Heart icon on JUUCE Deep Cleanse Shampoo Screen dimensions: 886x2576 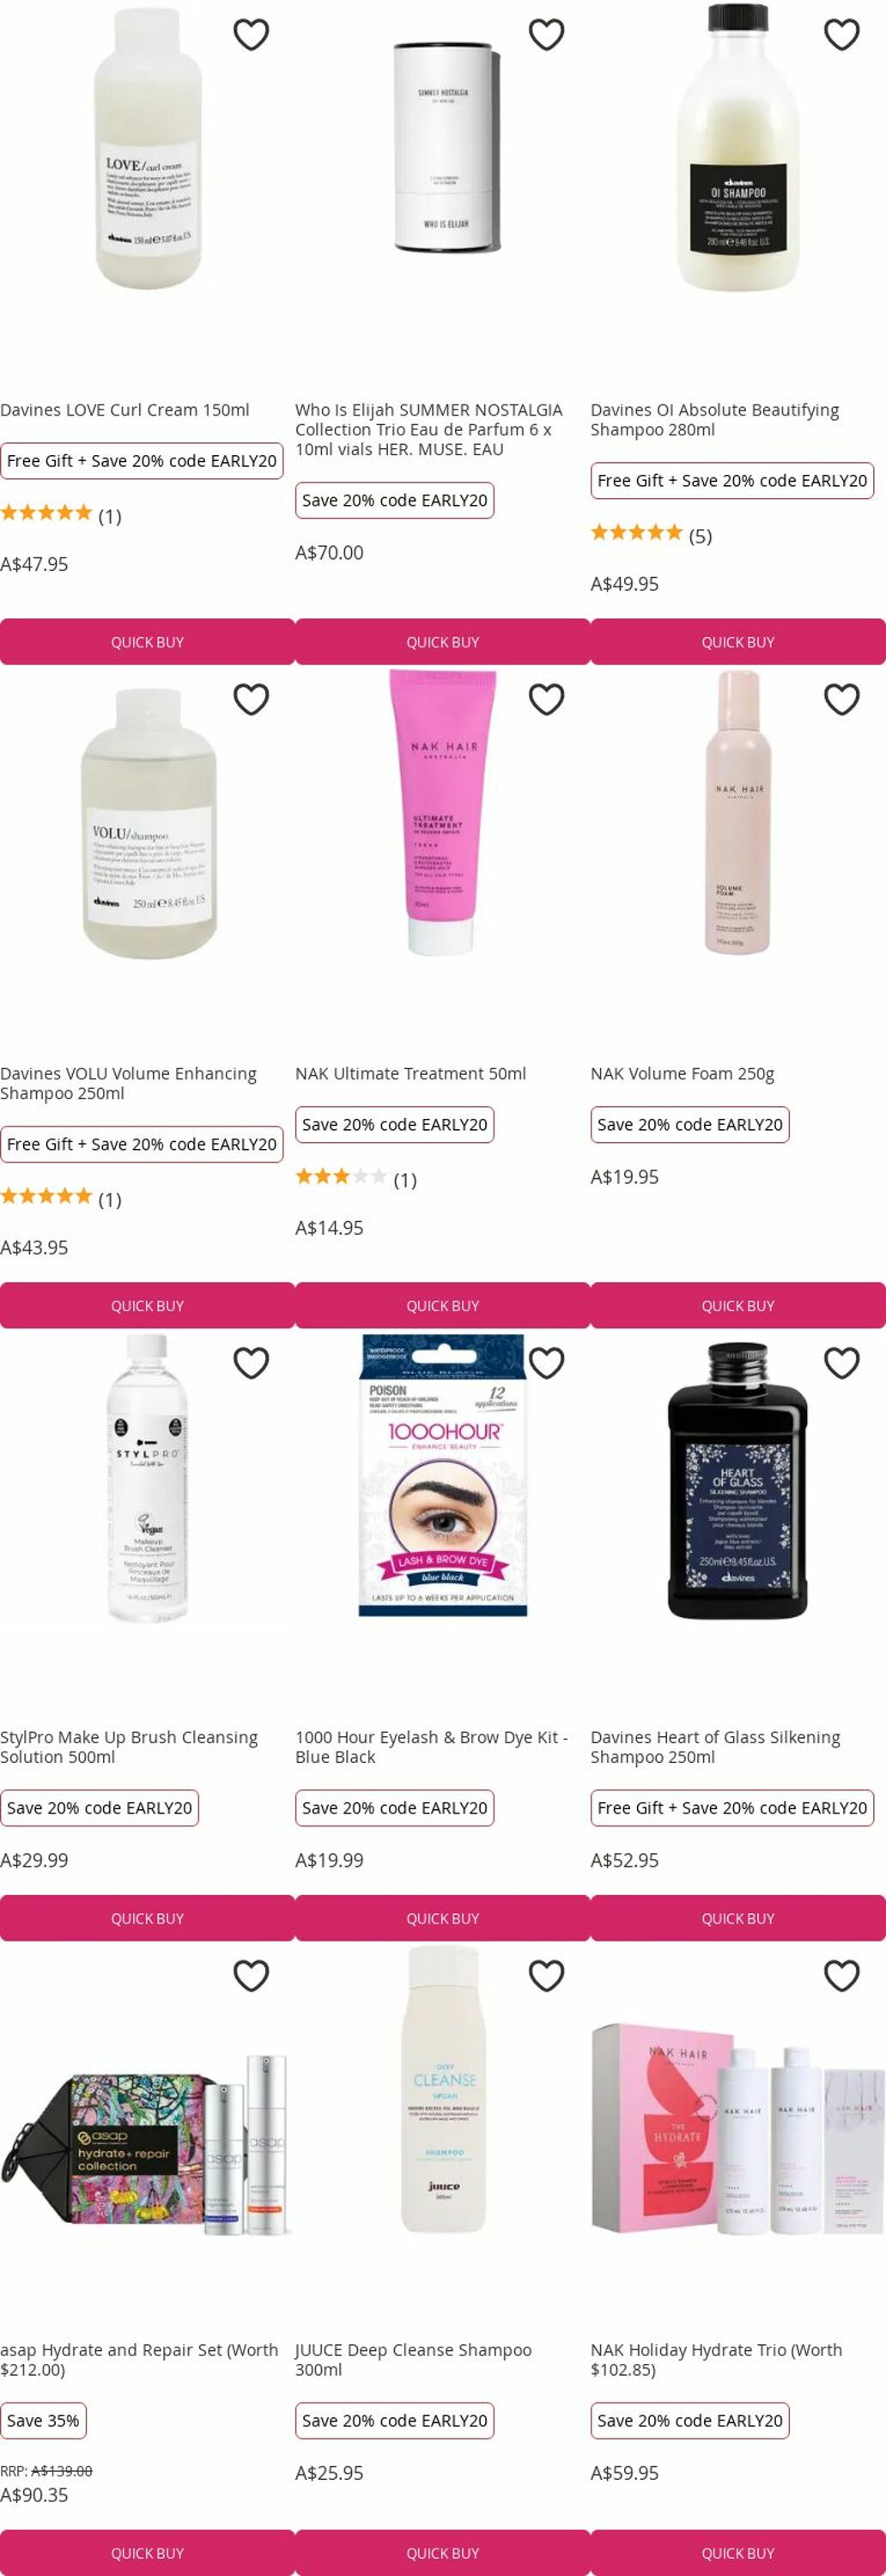546,1976
